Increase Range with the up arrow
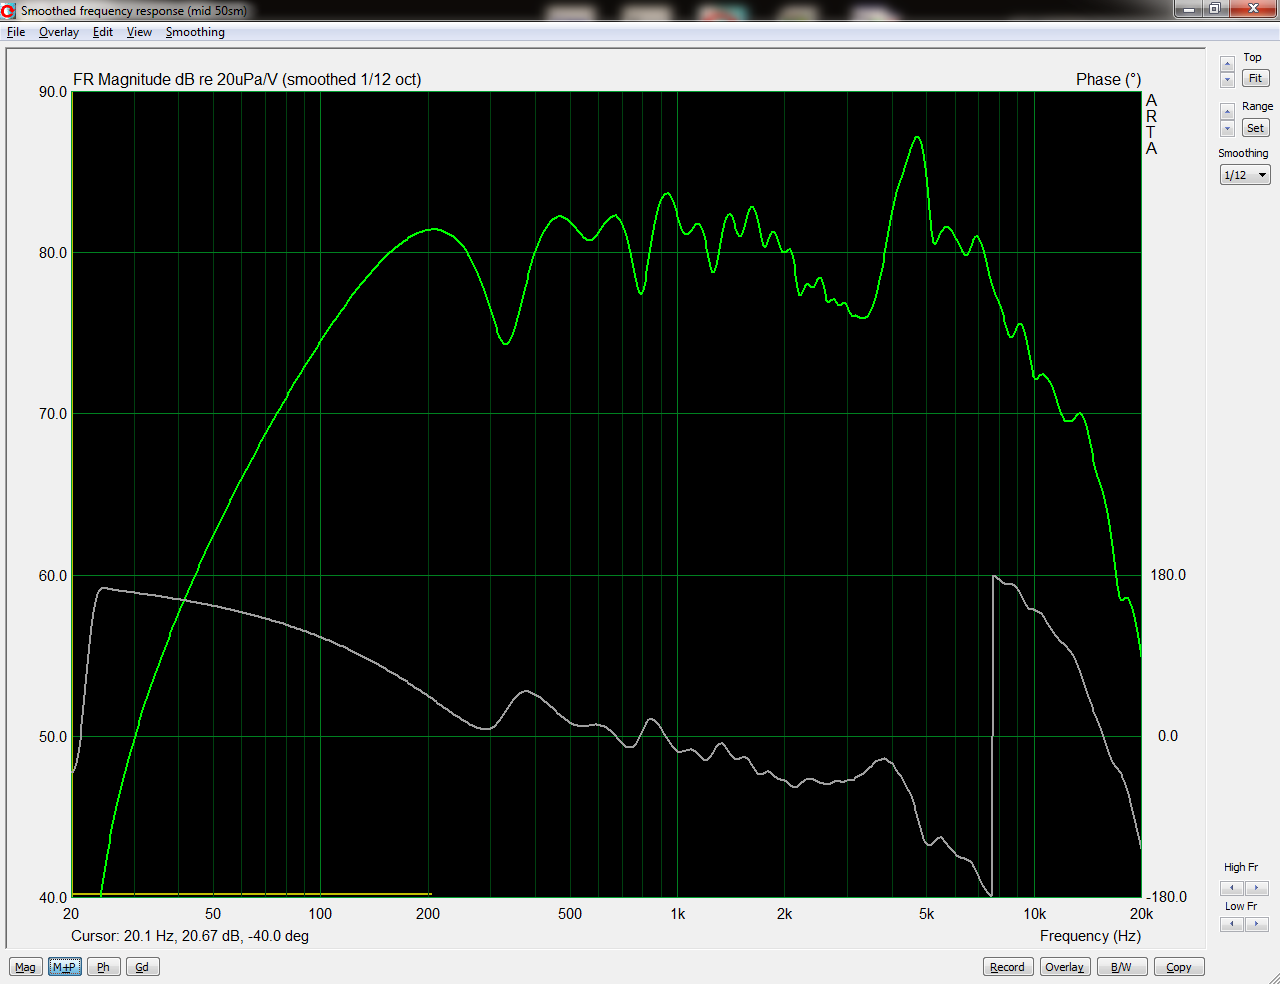 (x=1228, y=112)
